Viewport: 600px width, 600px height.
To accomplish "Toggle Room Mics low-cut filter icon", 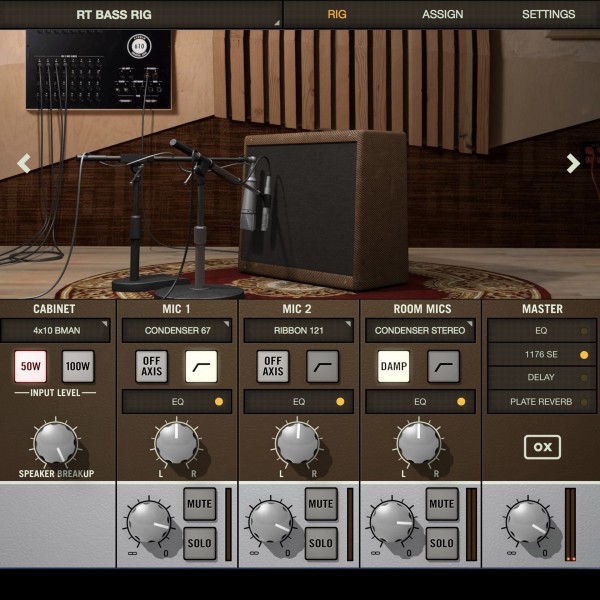I will tap(443, 366).
